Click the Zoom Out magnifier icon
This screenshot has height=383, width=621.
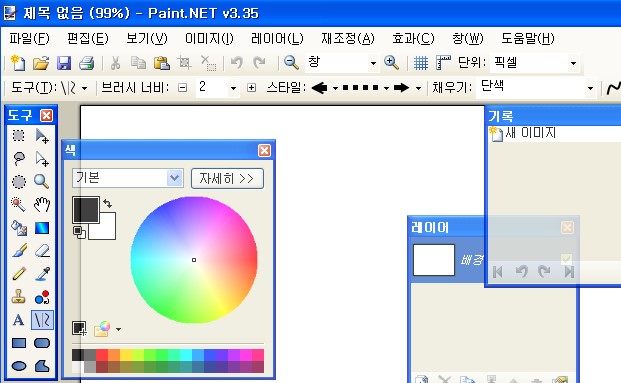coord(291,63)
